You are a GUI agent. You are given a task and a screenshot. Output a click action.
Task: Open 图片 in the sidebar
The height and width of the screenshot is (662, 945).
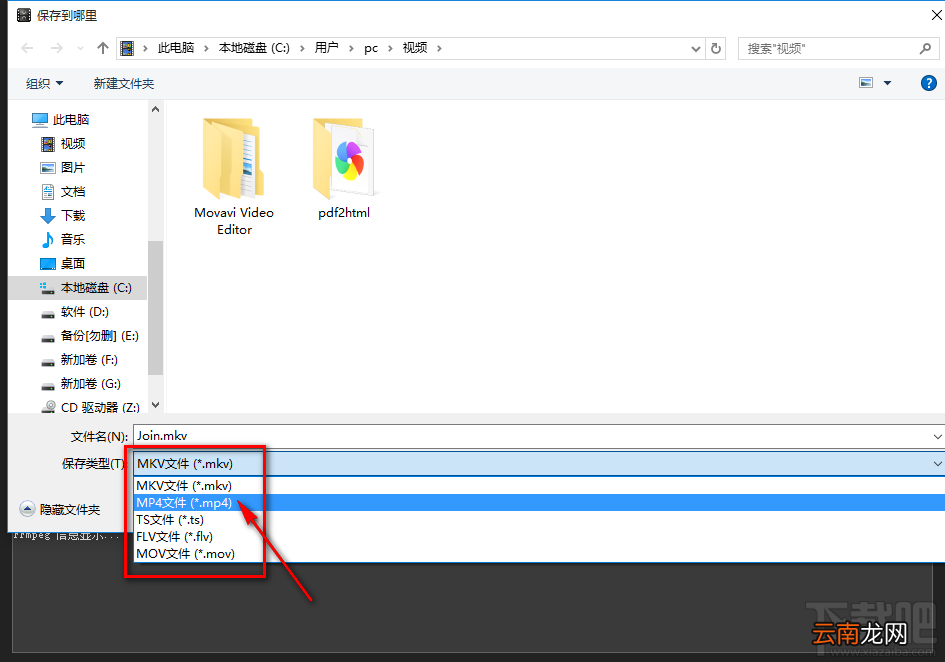[63, 168]
